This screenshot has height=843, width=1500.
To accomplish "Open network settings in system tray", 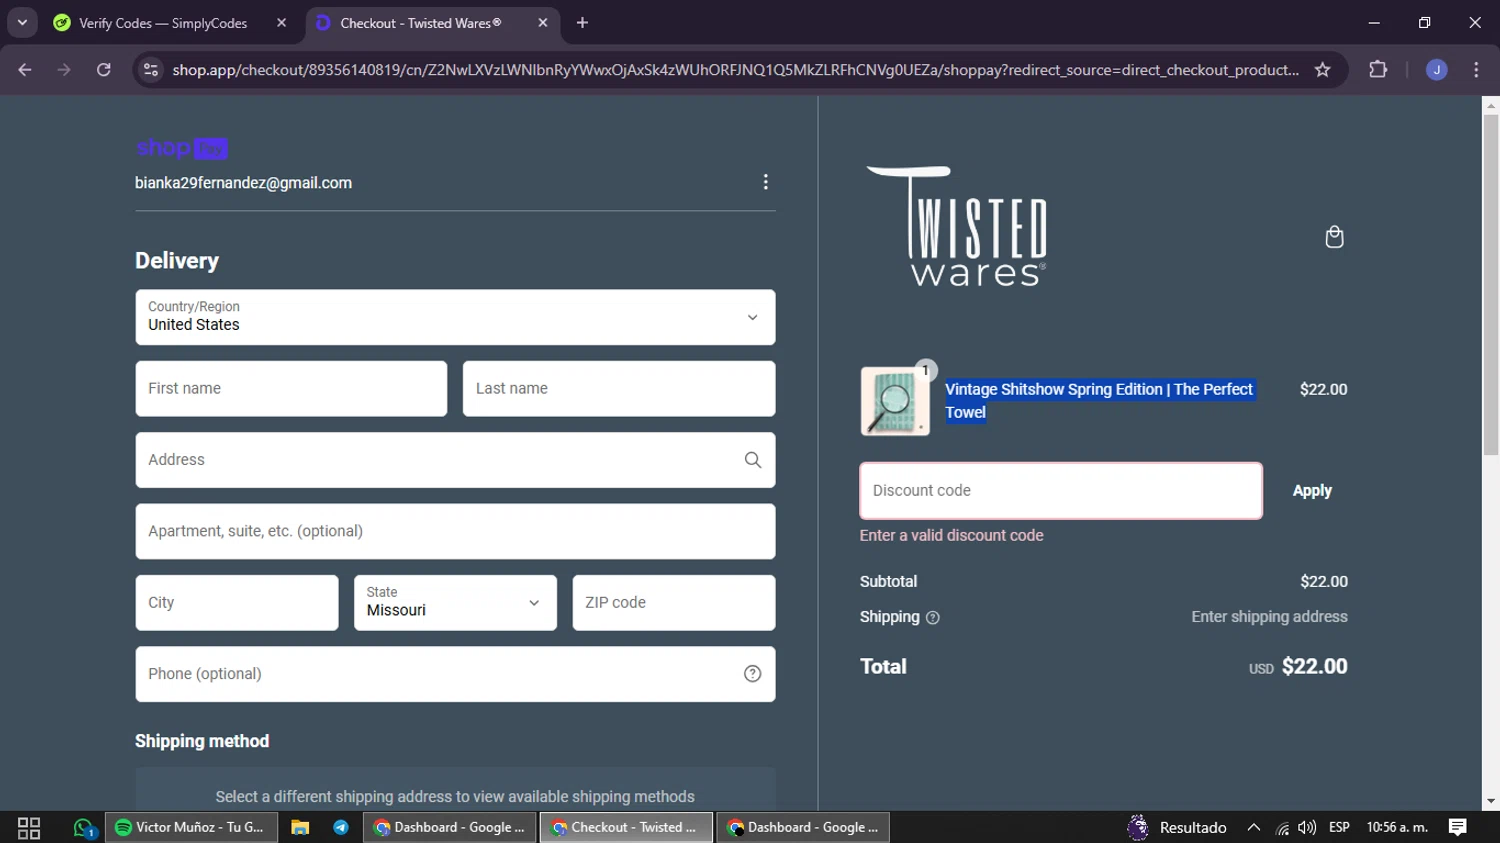I will [1282, 828].
